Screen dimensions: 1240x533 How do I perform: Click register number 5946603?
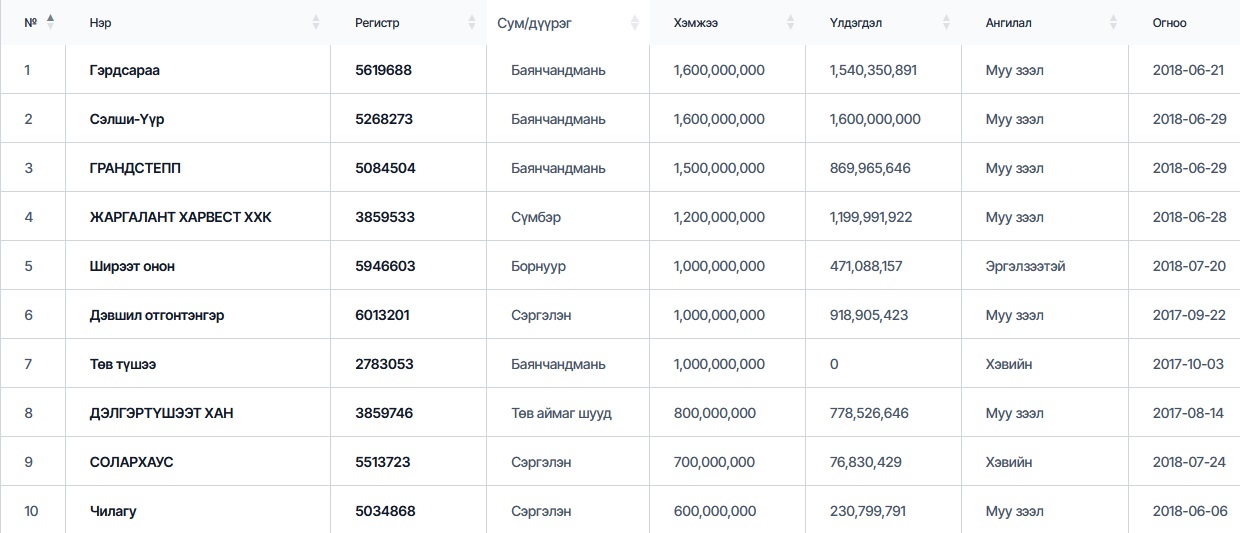pos(385,266)
